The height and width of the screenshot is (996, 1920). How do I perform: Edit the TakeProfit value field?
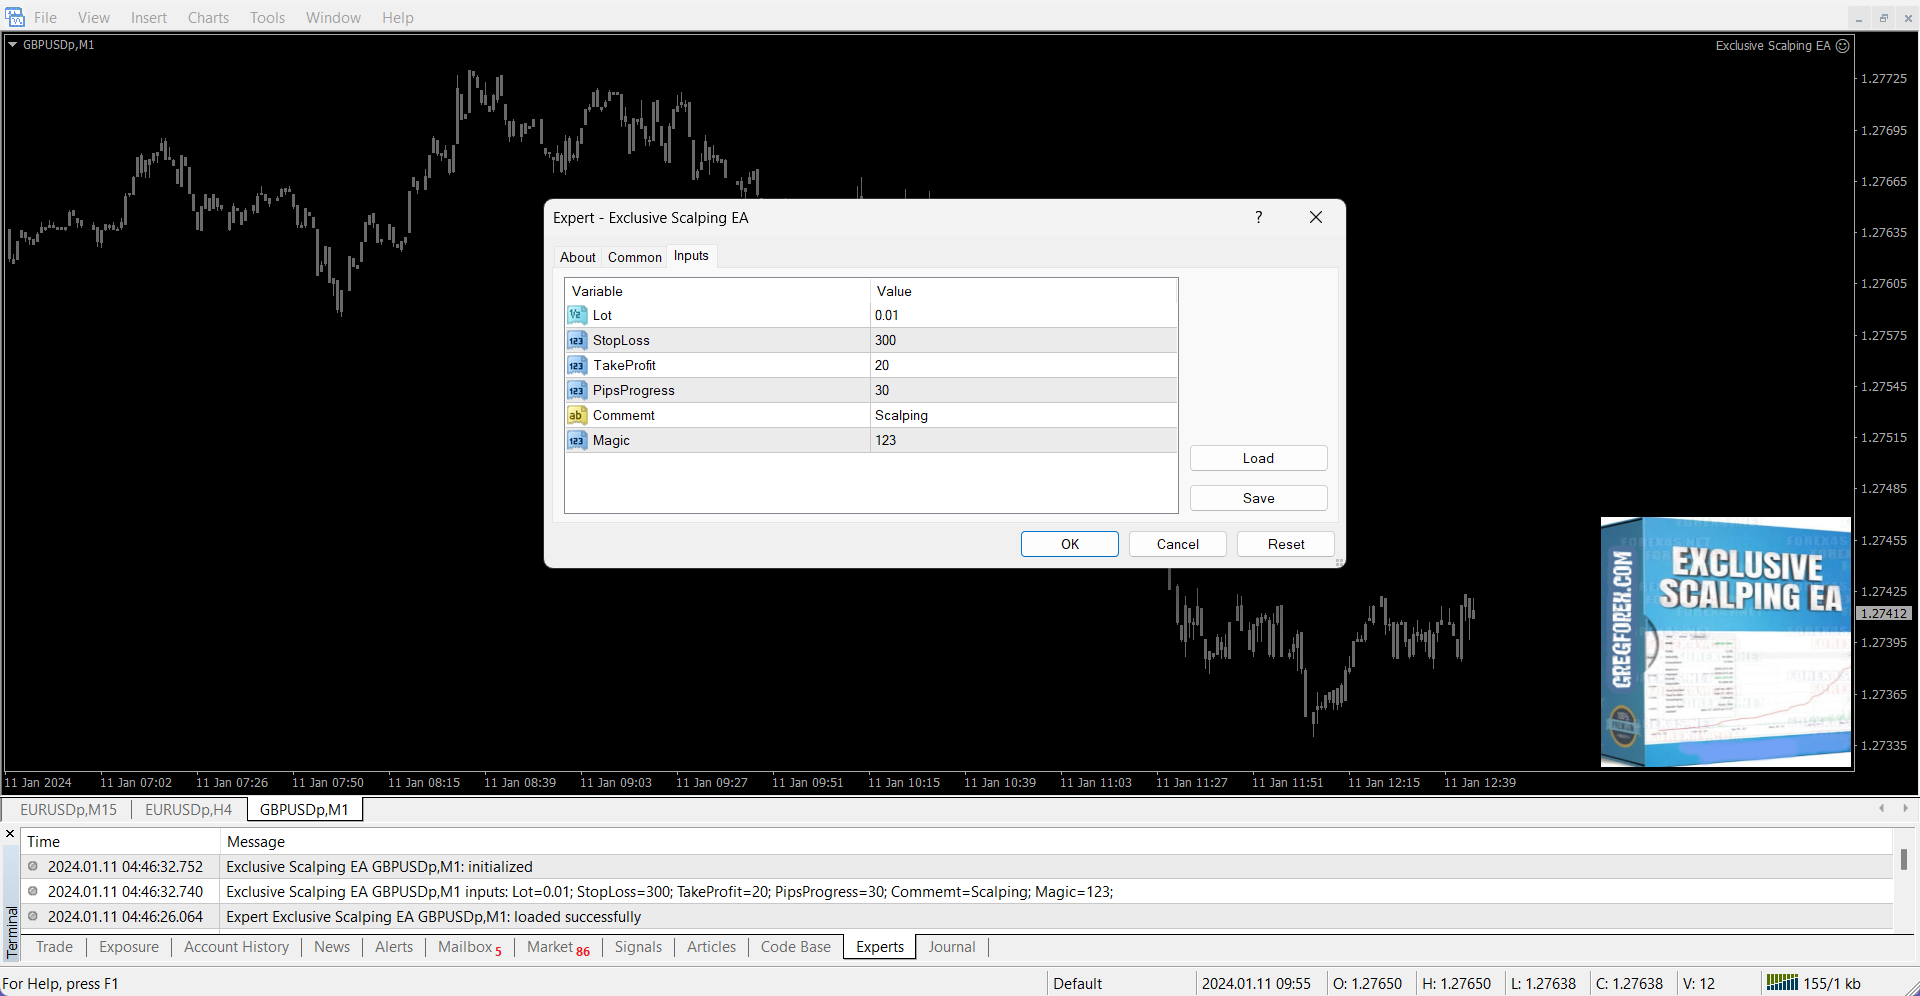pyautogui.click(x=1022, y=365)
